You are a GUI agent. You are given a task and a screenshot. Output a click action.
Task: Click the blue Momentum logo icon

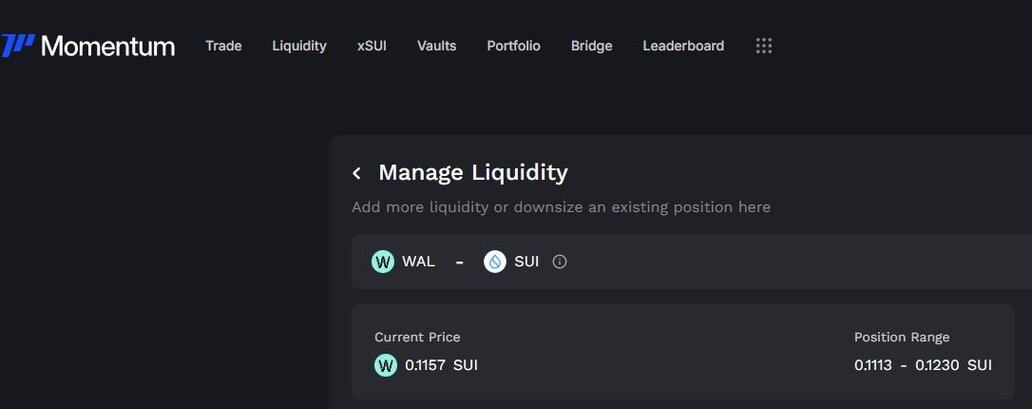(x=18, y=46)
